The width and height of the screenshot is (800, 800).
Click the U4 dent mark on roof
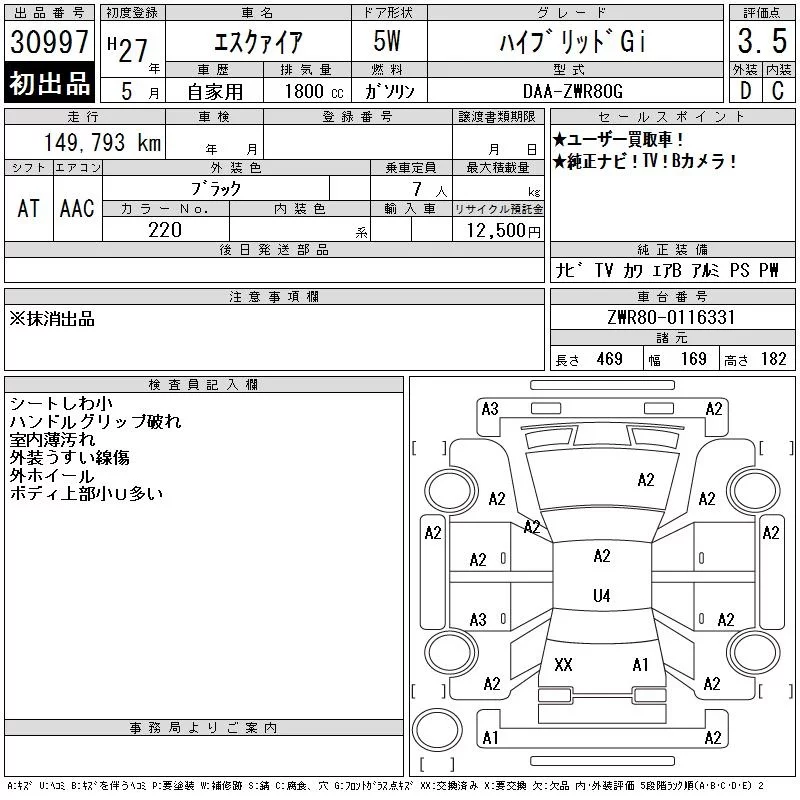(x=602, y=595)
